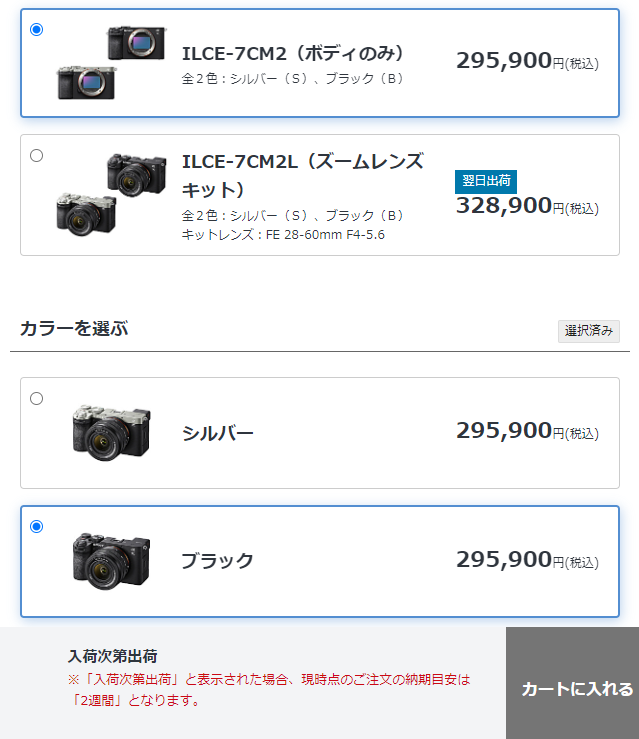Screen dimensions: 639x739
Task: Click the ILCE-7CM2L(ズームレンズキット)title
Action: coord(303,175)
